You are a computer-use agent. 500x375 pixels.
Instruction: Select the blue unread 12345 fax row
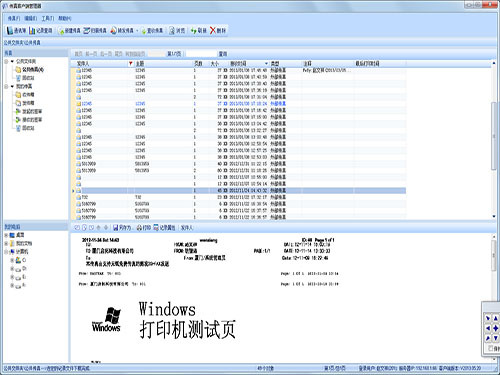[238, 104]
